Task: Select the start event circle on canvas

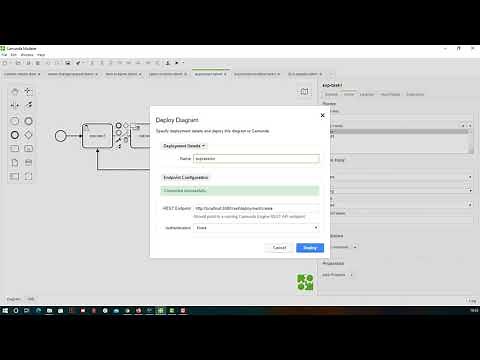Action: point(60,136)
